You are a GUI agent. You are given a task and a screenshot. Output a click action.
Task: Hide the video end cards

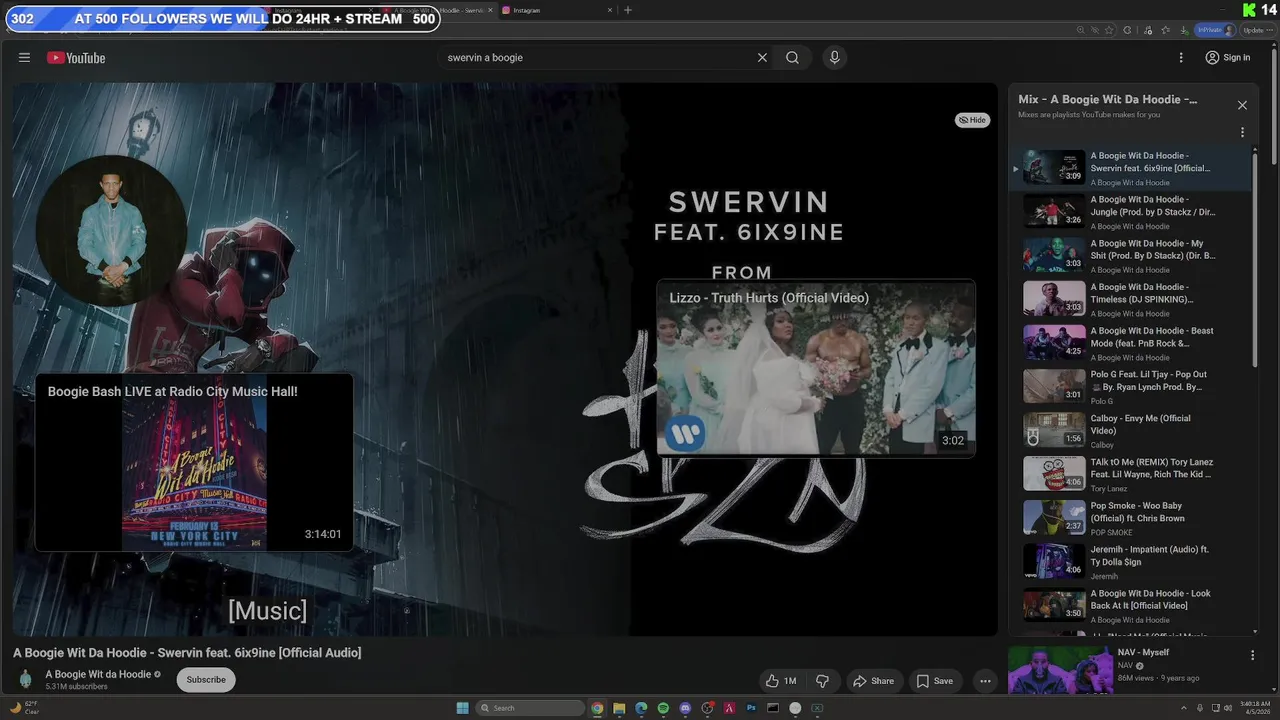pos(972,120)
